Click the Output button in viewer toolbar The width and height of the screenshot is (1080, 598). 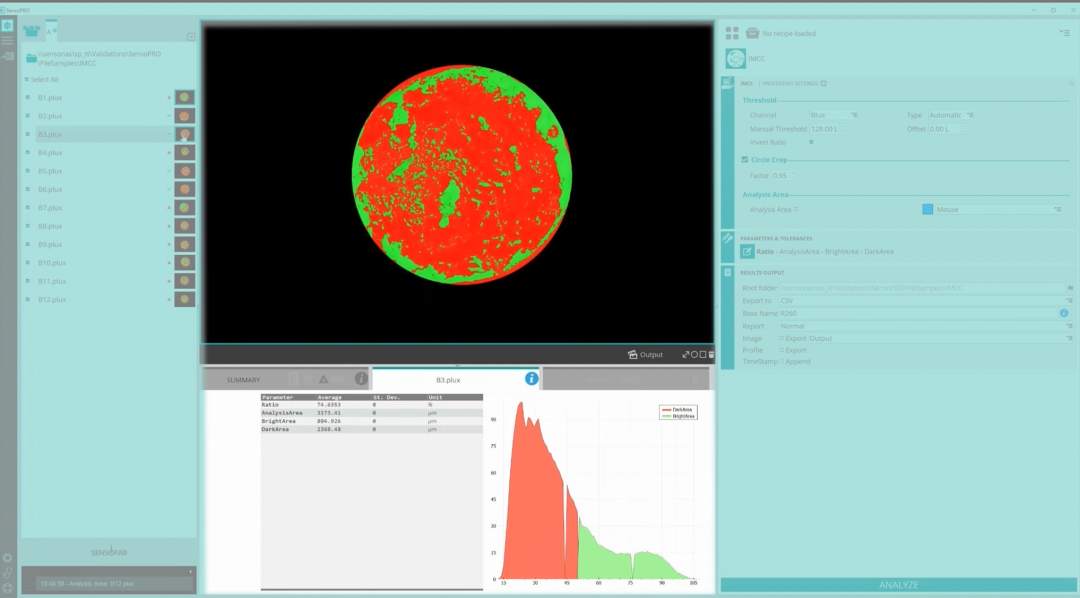(645, 355)
